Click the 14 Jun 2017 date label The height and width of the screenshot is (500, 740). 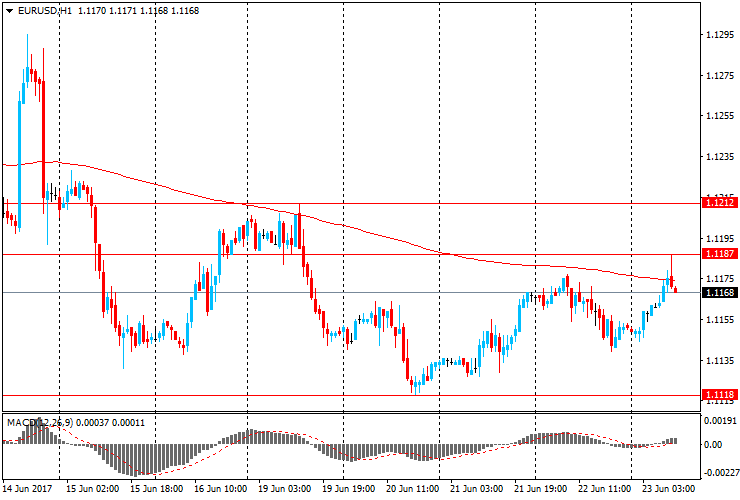(27, 488)
